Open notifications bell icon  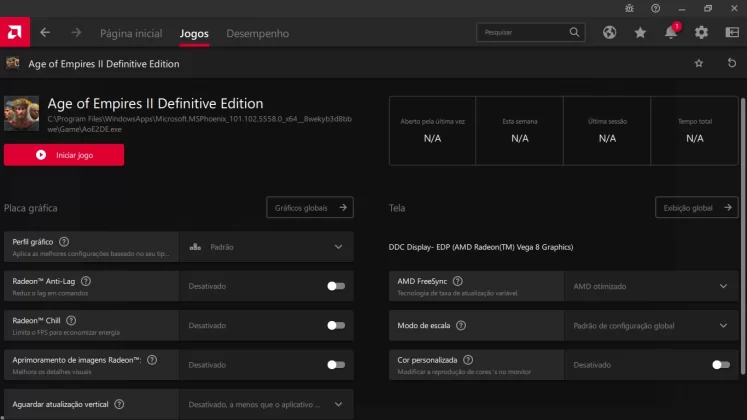click(x=671, y=32)
